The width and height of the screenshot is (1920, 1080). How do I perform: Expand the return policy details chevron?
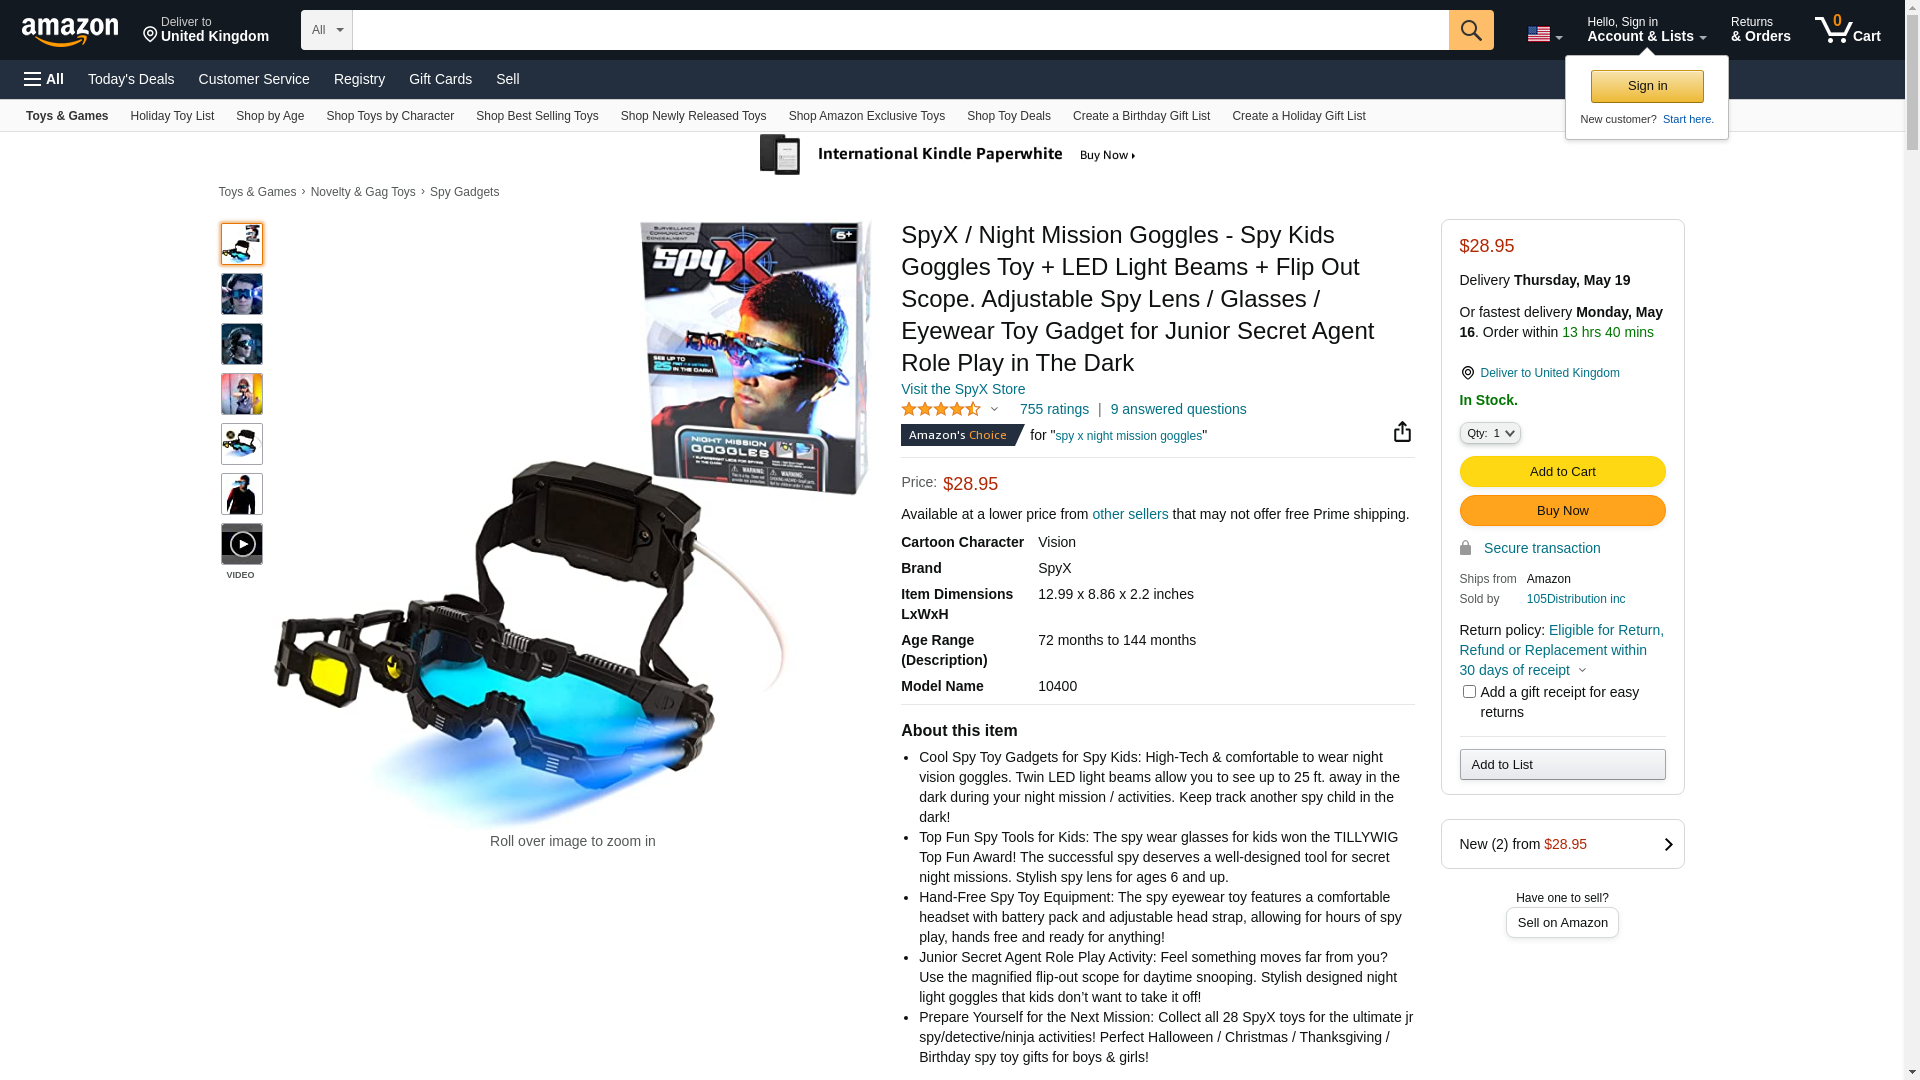tap(1582, 671)
